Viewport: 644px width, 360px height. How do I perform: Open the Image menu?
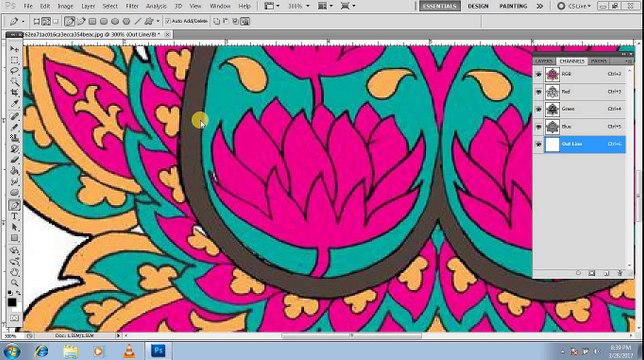coord(65,6)
